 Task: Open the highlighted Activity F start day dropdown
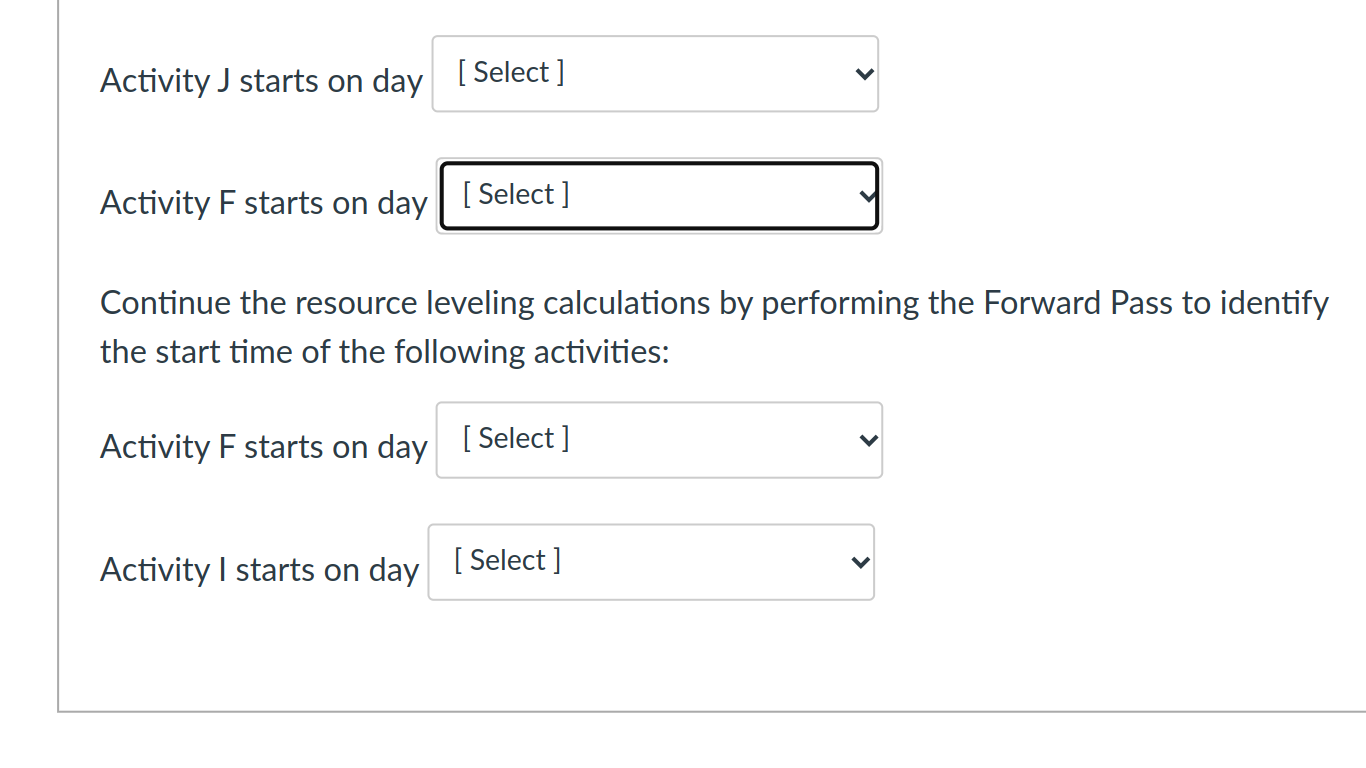[x=658, y=195]
